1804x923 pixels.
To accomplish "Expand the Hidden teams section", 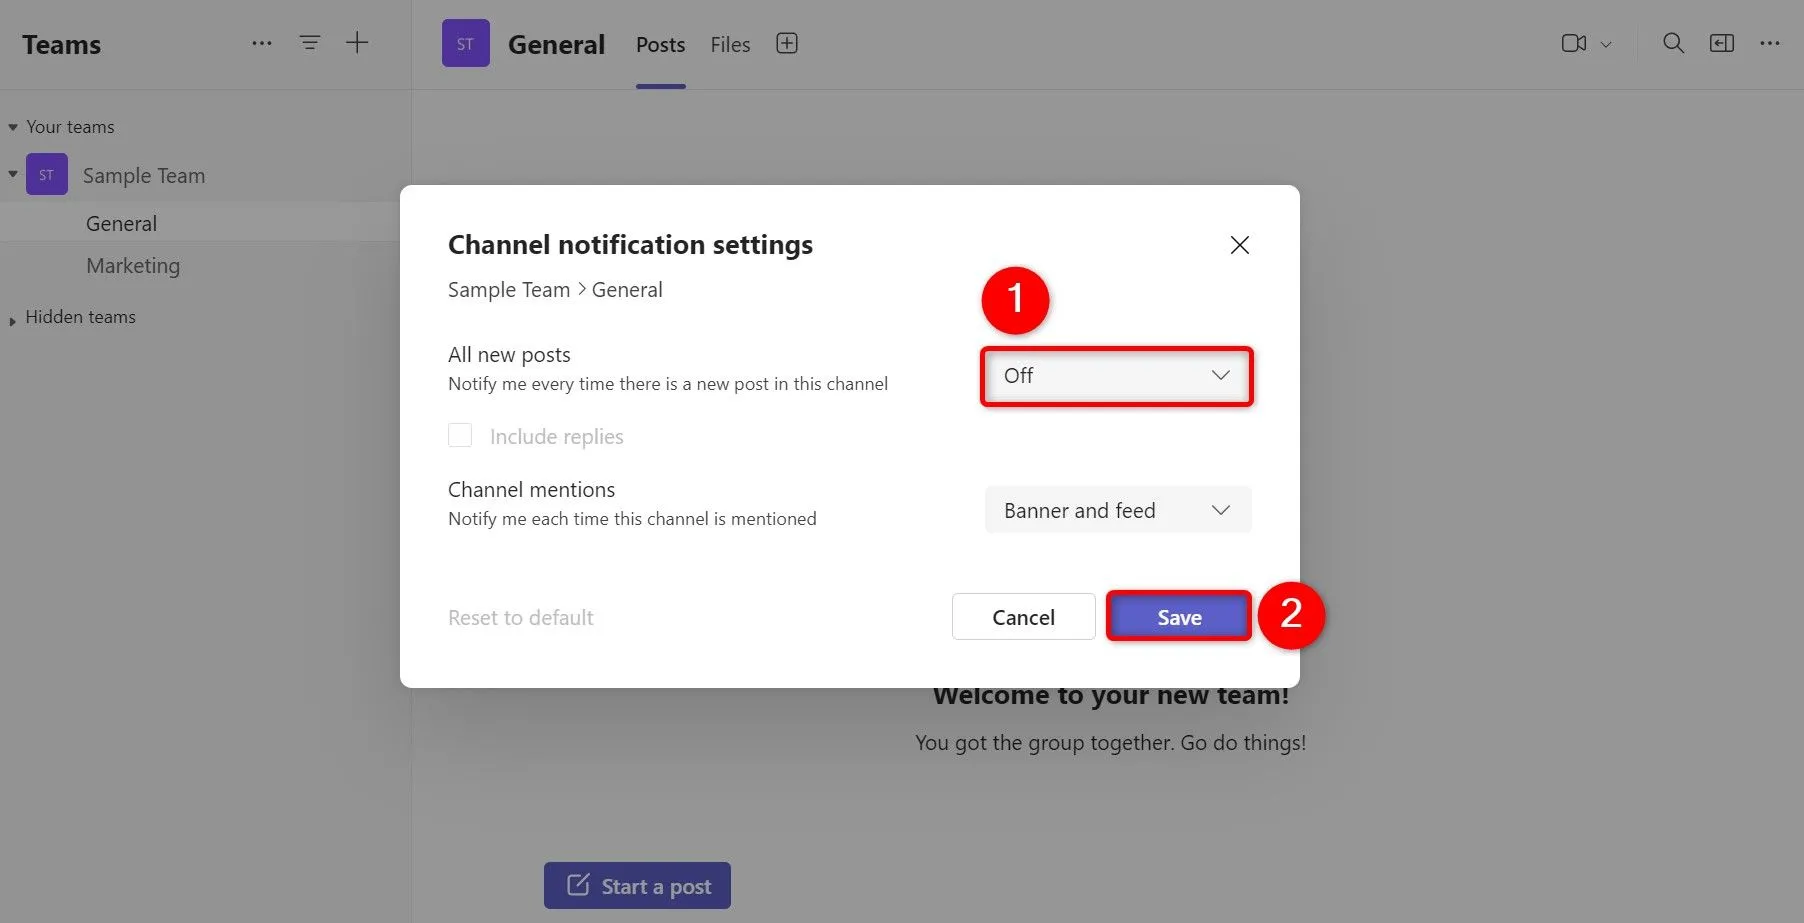I will tap(12, 317).
